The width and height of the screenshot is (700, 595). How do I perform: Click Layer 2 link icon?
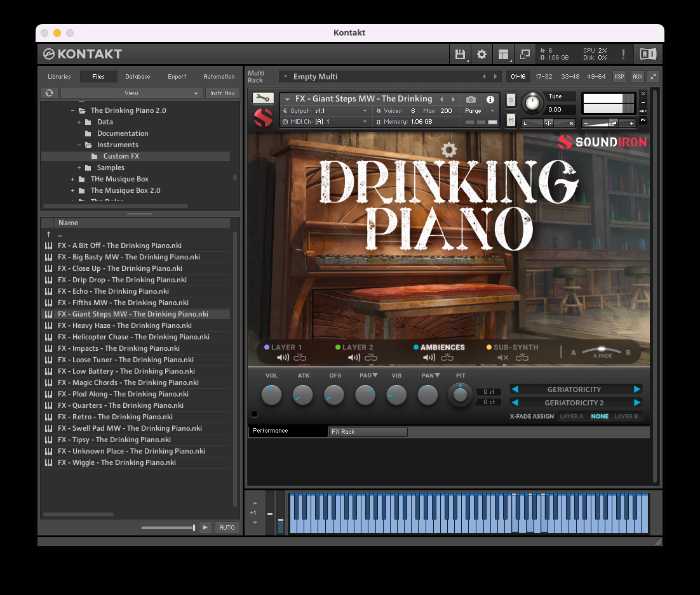click(371, 358)
